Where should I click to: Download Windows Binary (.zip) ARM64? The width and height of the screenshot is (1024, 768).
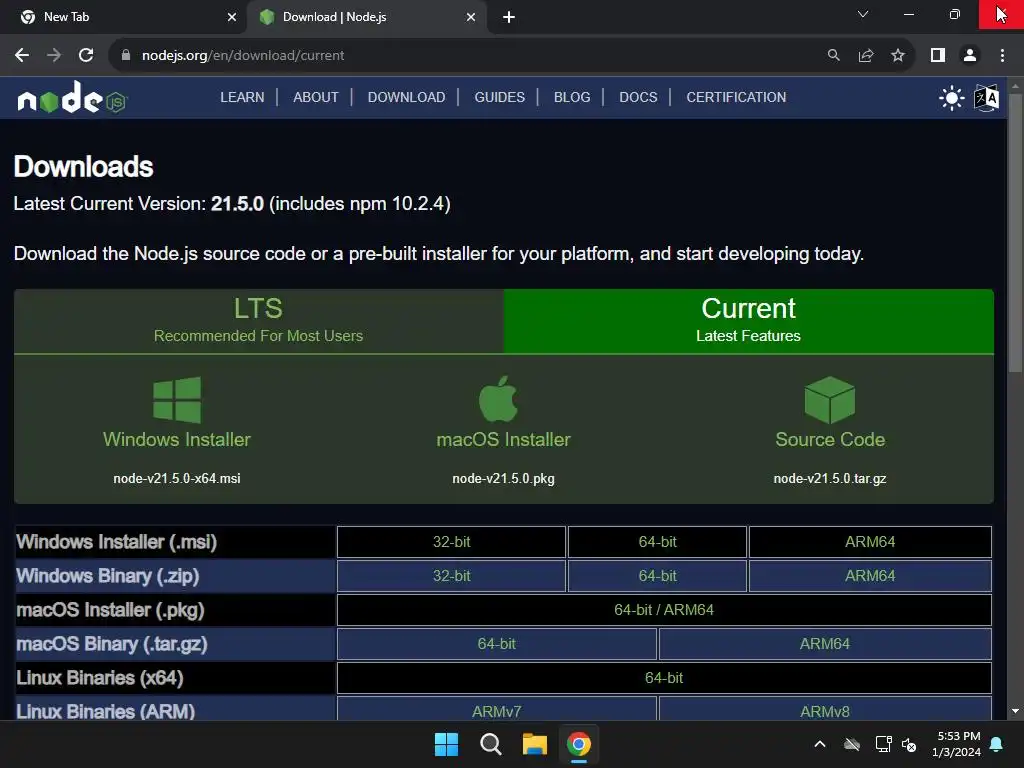coord(870,576)
